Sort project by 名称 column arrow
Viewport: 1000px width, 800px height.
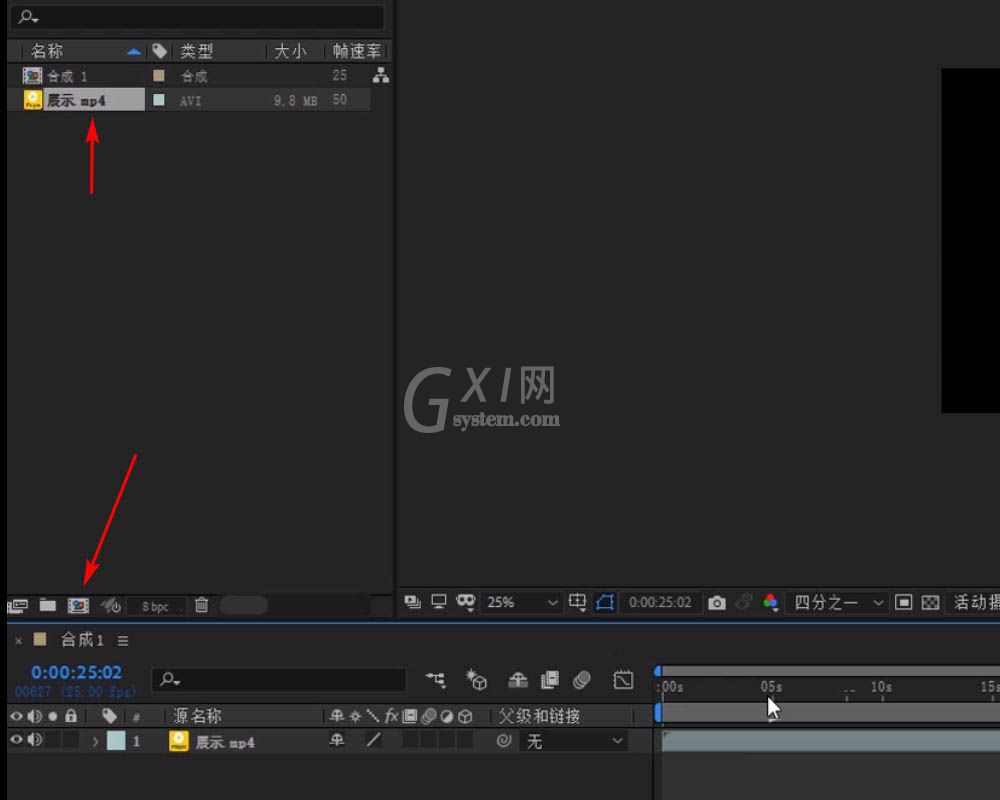click(x=133, y=52)
